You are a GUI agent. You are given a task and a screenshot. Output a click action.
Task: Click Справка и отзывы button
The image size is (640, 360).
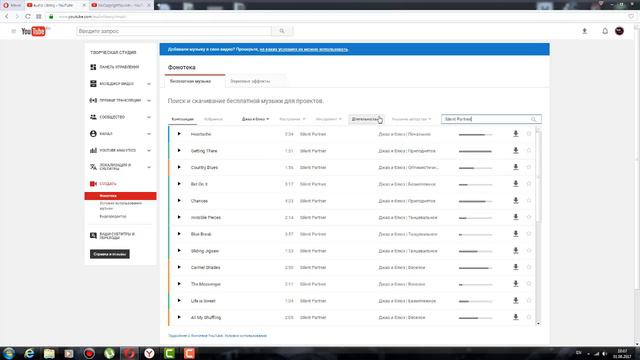[x=110, y=254]
